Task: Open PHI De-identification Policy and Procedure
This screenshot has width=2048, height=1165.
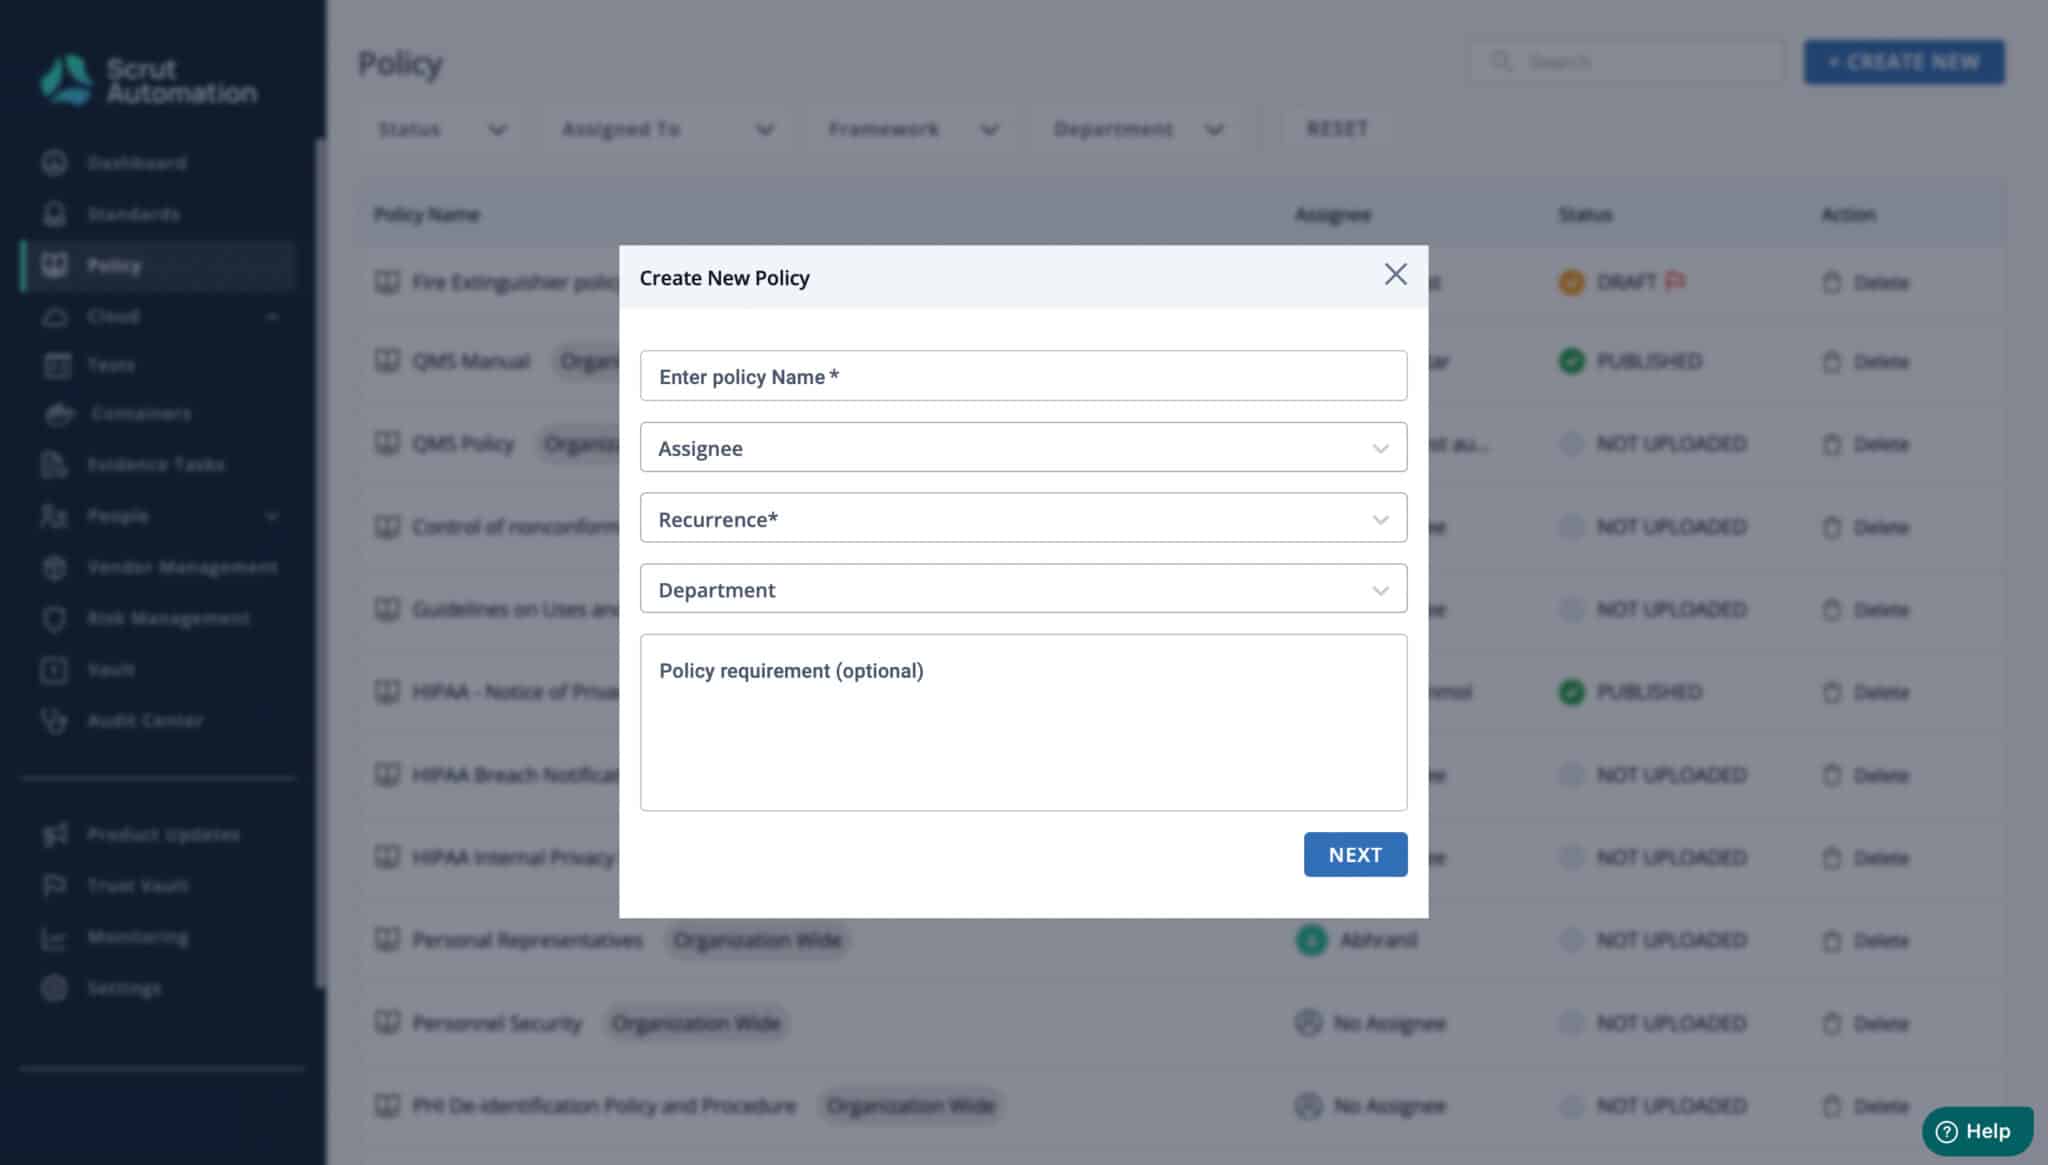Action: 604,1106
